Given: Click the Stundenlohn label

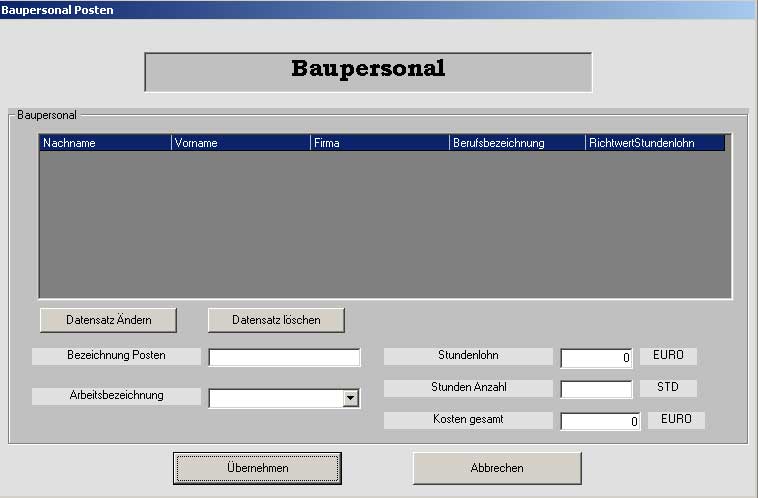Looking at the screenshot, I should (x=468, y=355).
